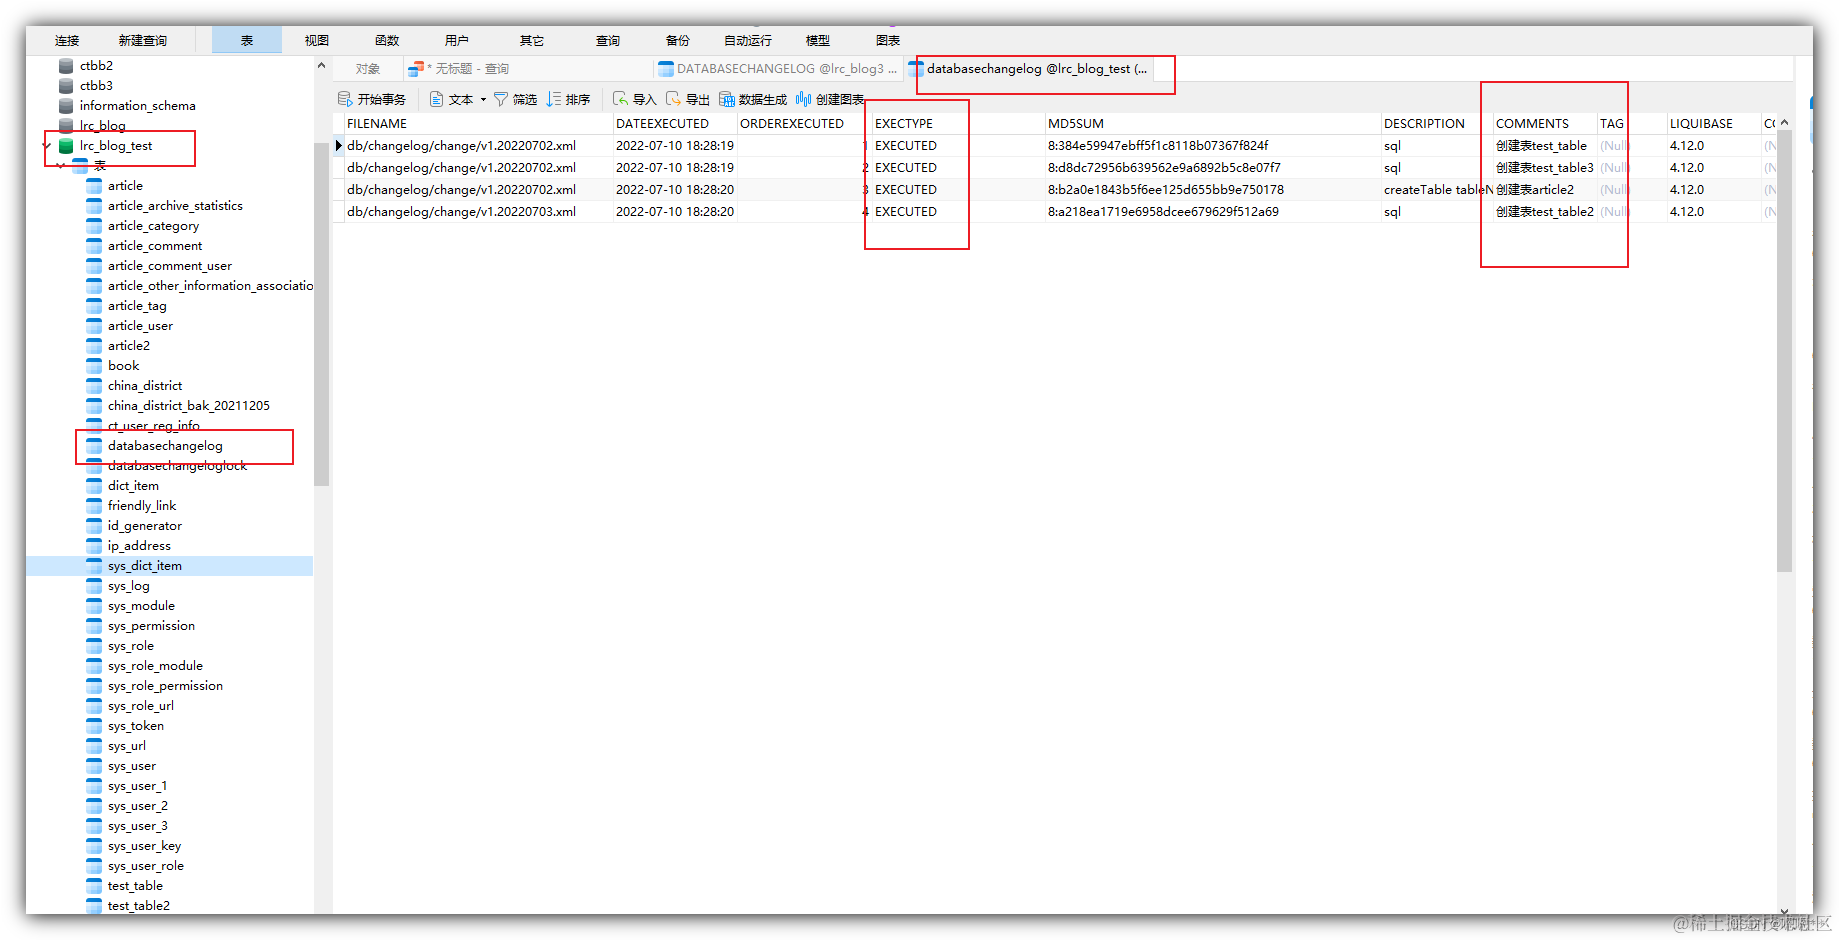Click 新建查询 new query toolbar item
1839x940 pixels.
(x=143, y=41)
